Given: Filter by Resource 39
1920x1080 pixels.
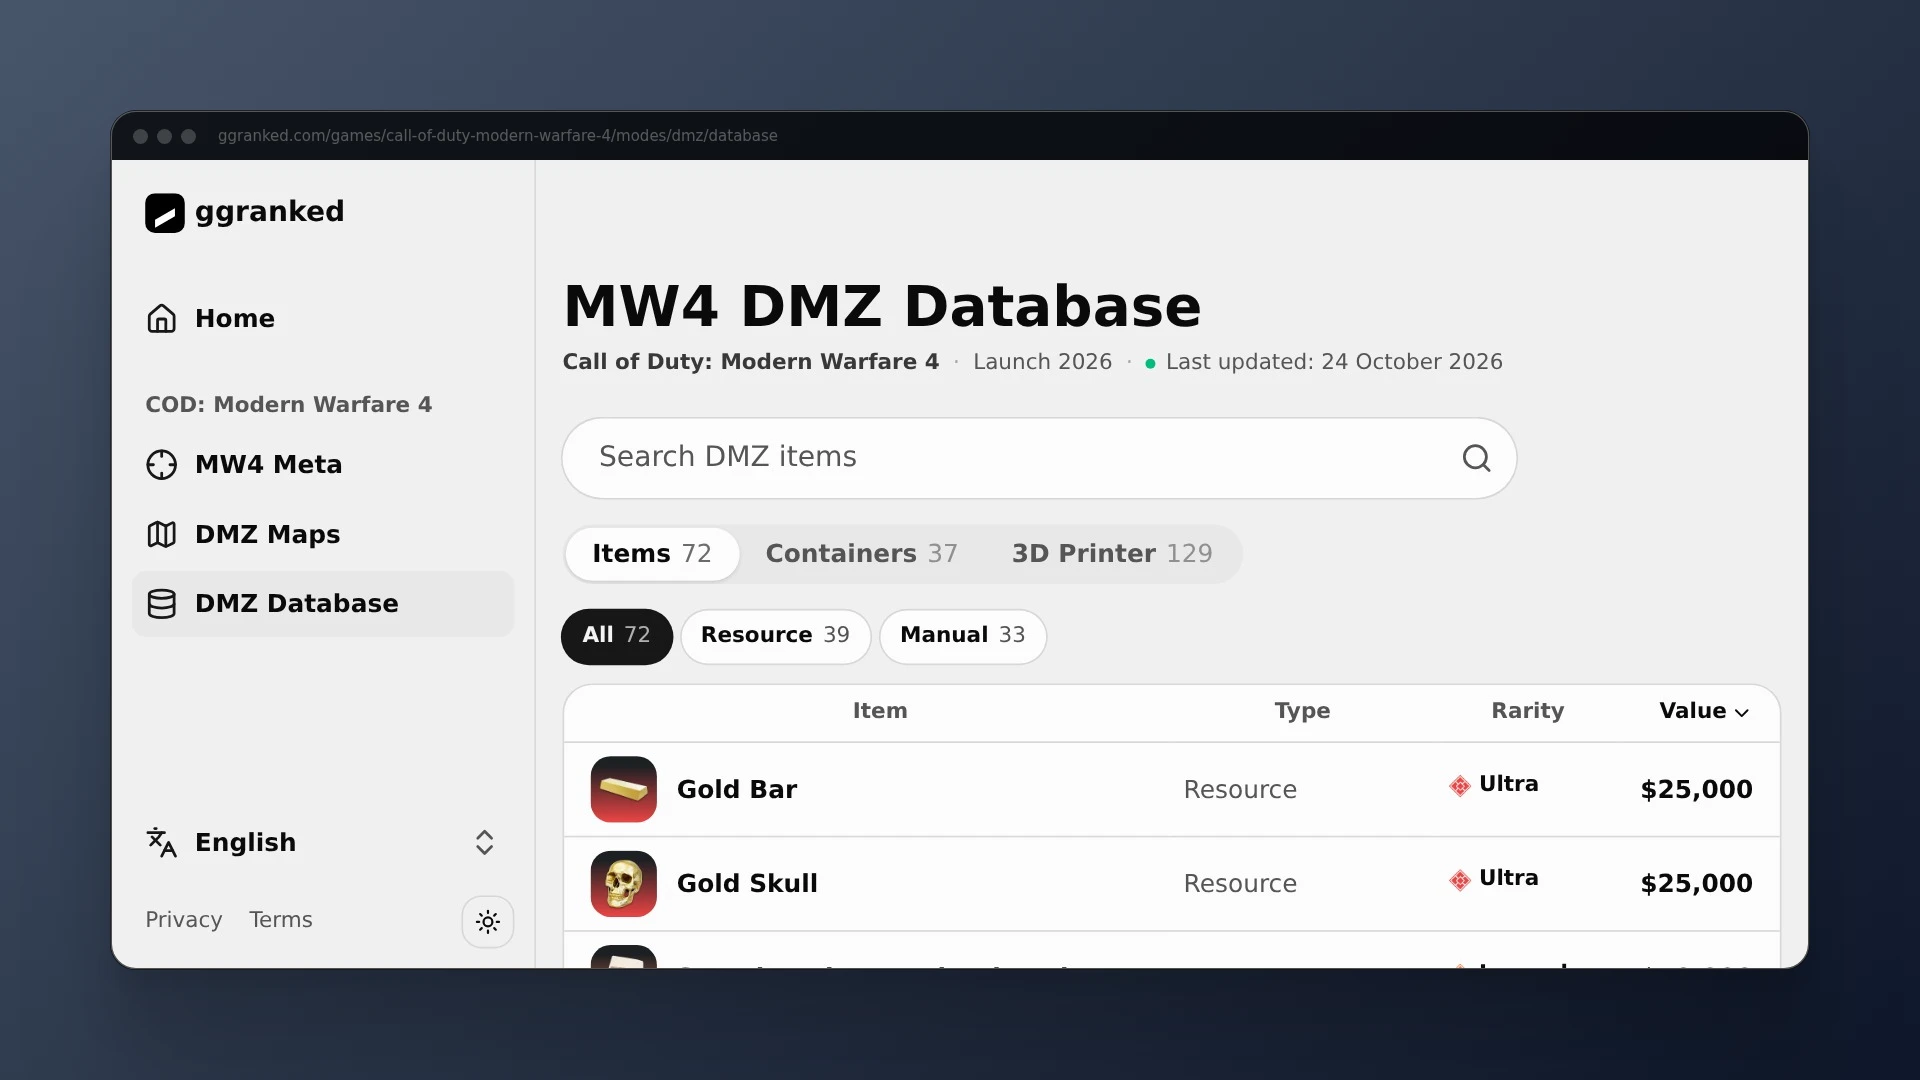Looking at the screenshot, I should click(775, 636).
